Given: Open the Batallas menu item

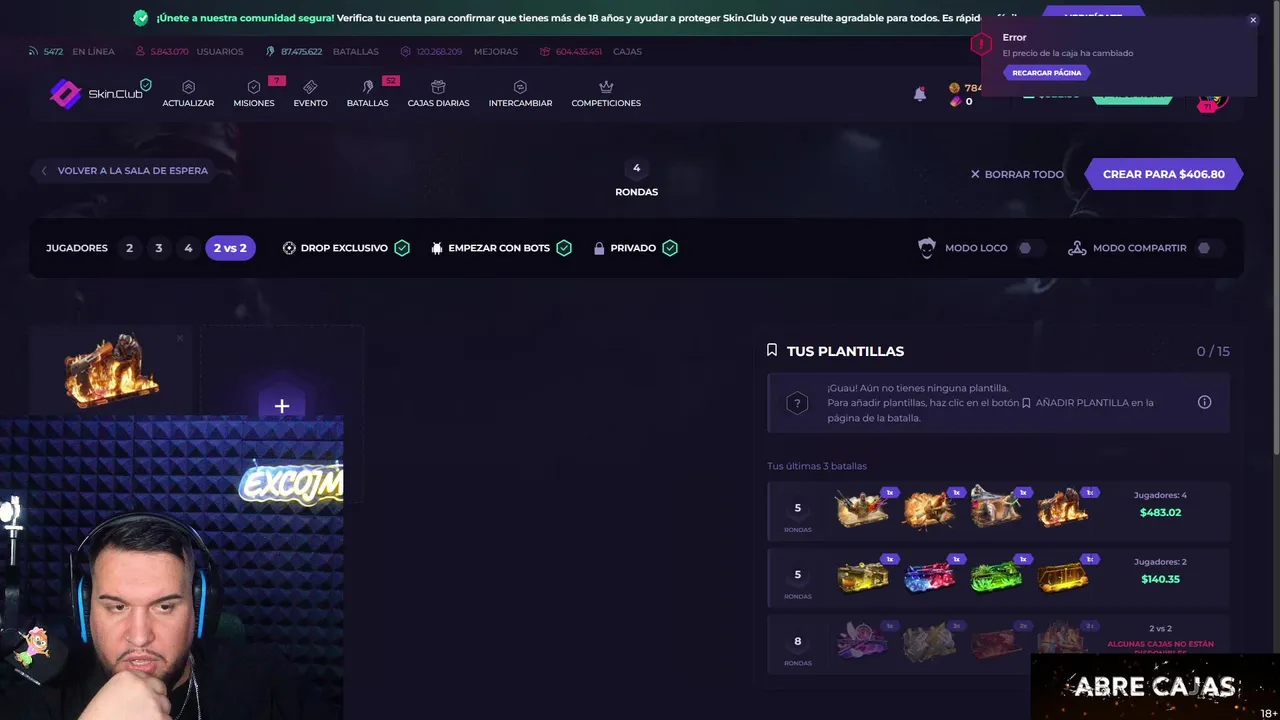Looking at the screenshot, I should coord(367,93).
